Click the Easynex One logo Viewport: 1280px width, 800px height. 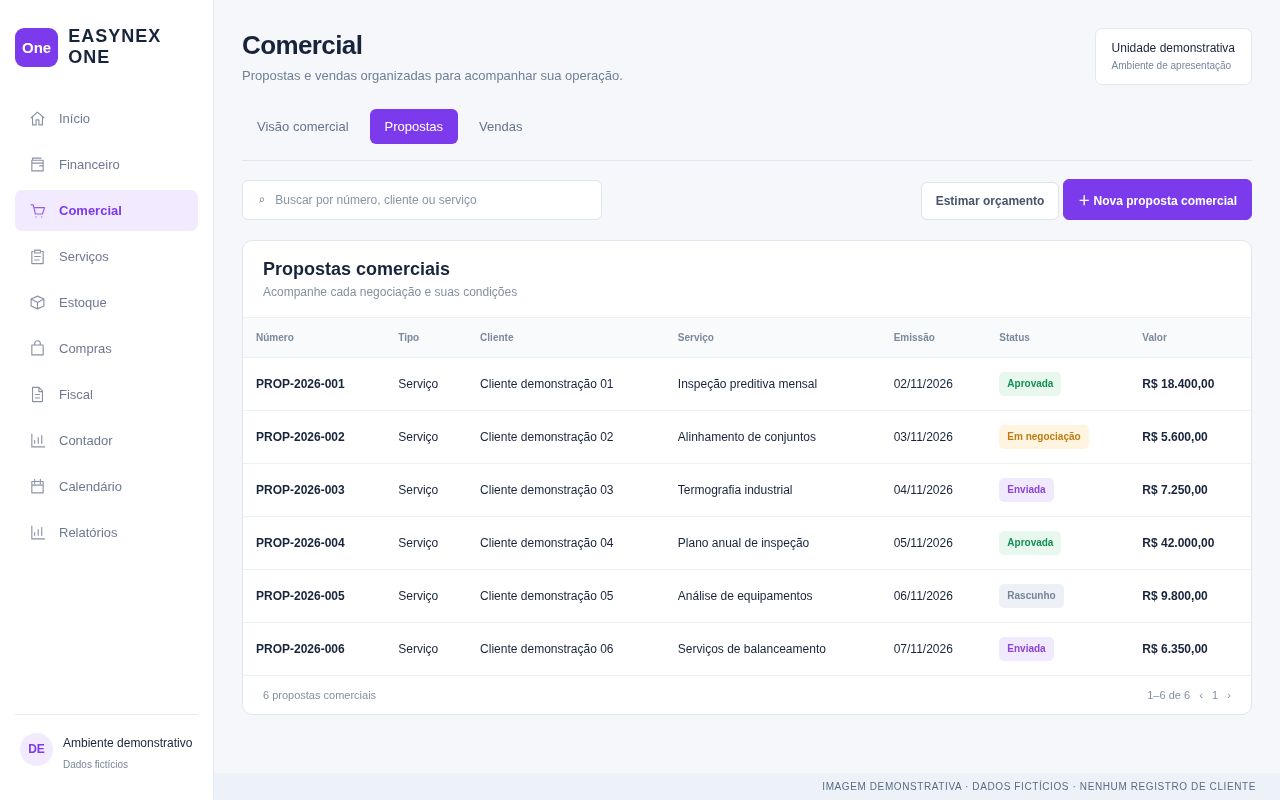click(x=36, y=47)
